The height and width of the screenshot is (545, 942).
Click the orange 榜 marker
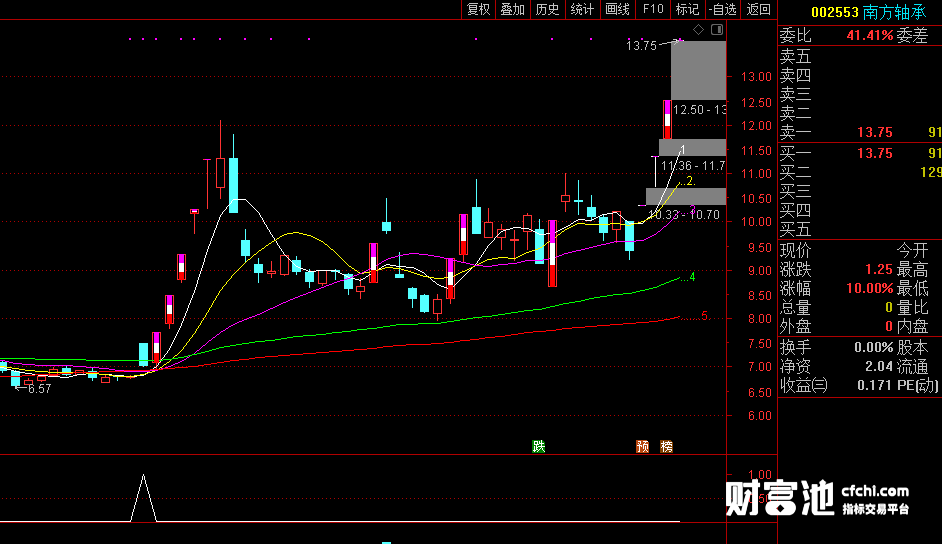pyautogui.click(x=666, y=446)
